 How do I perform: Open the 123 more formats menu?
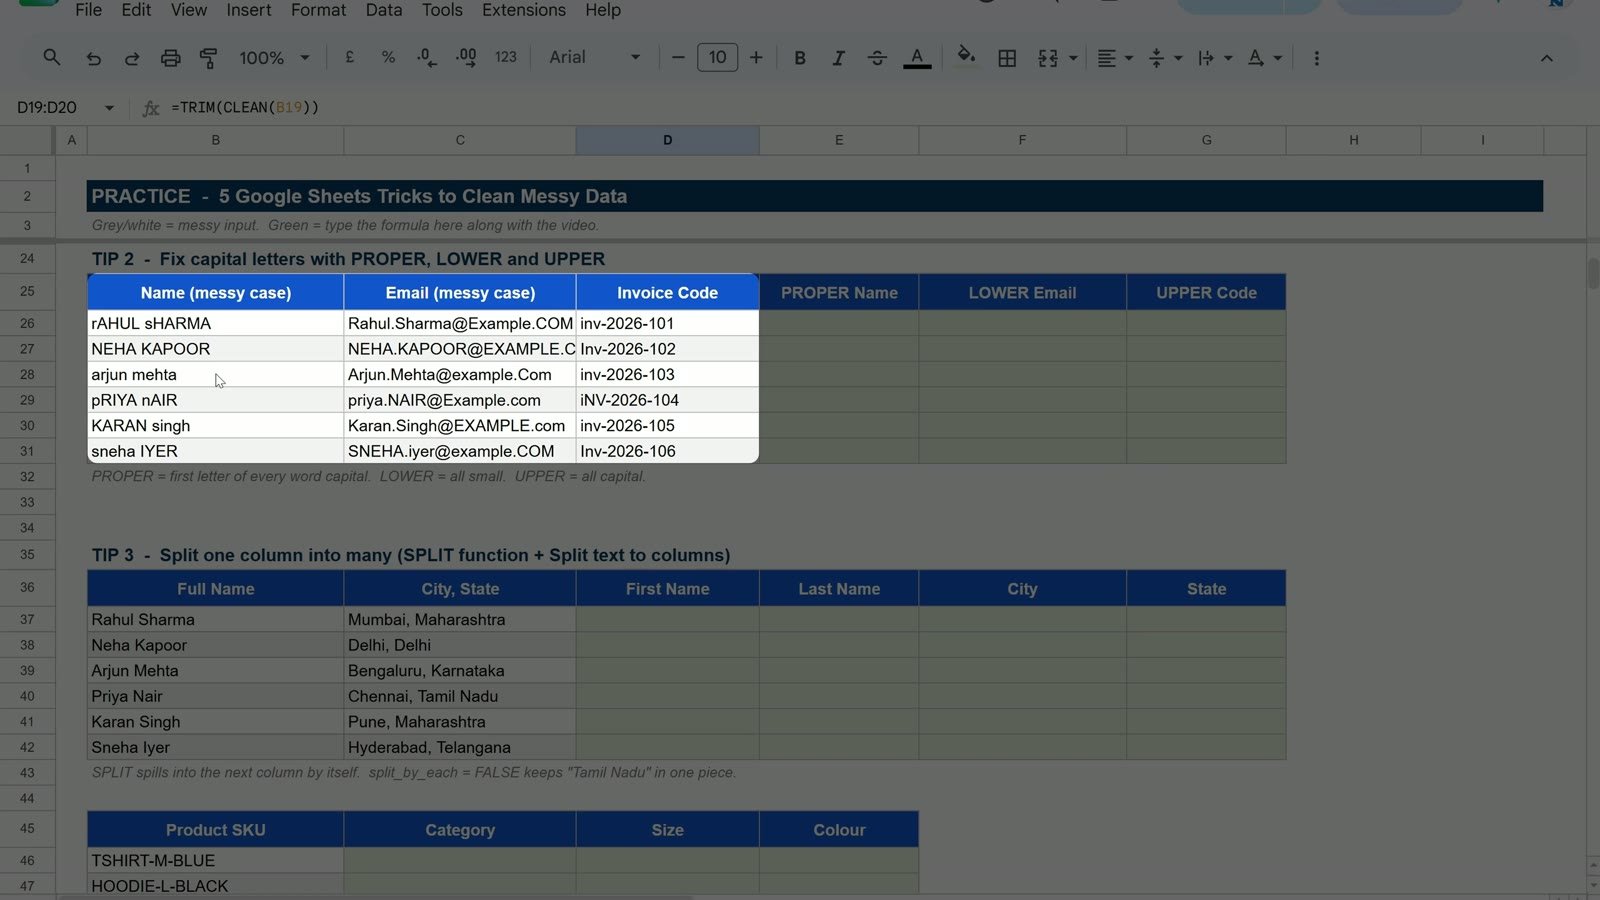click(506, 58)
